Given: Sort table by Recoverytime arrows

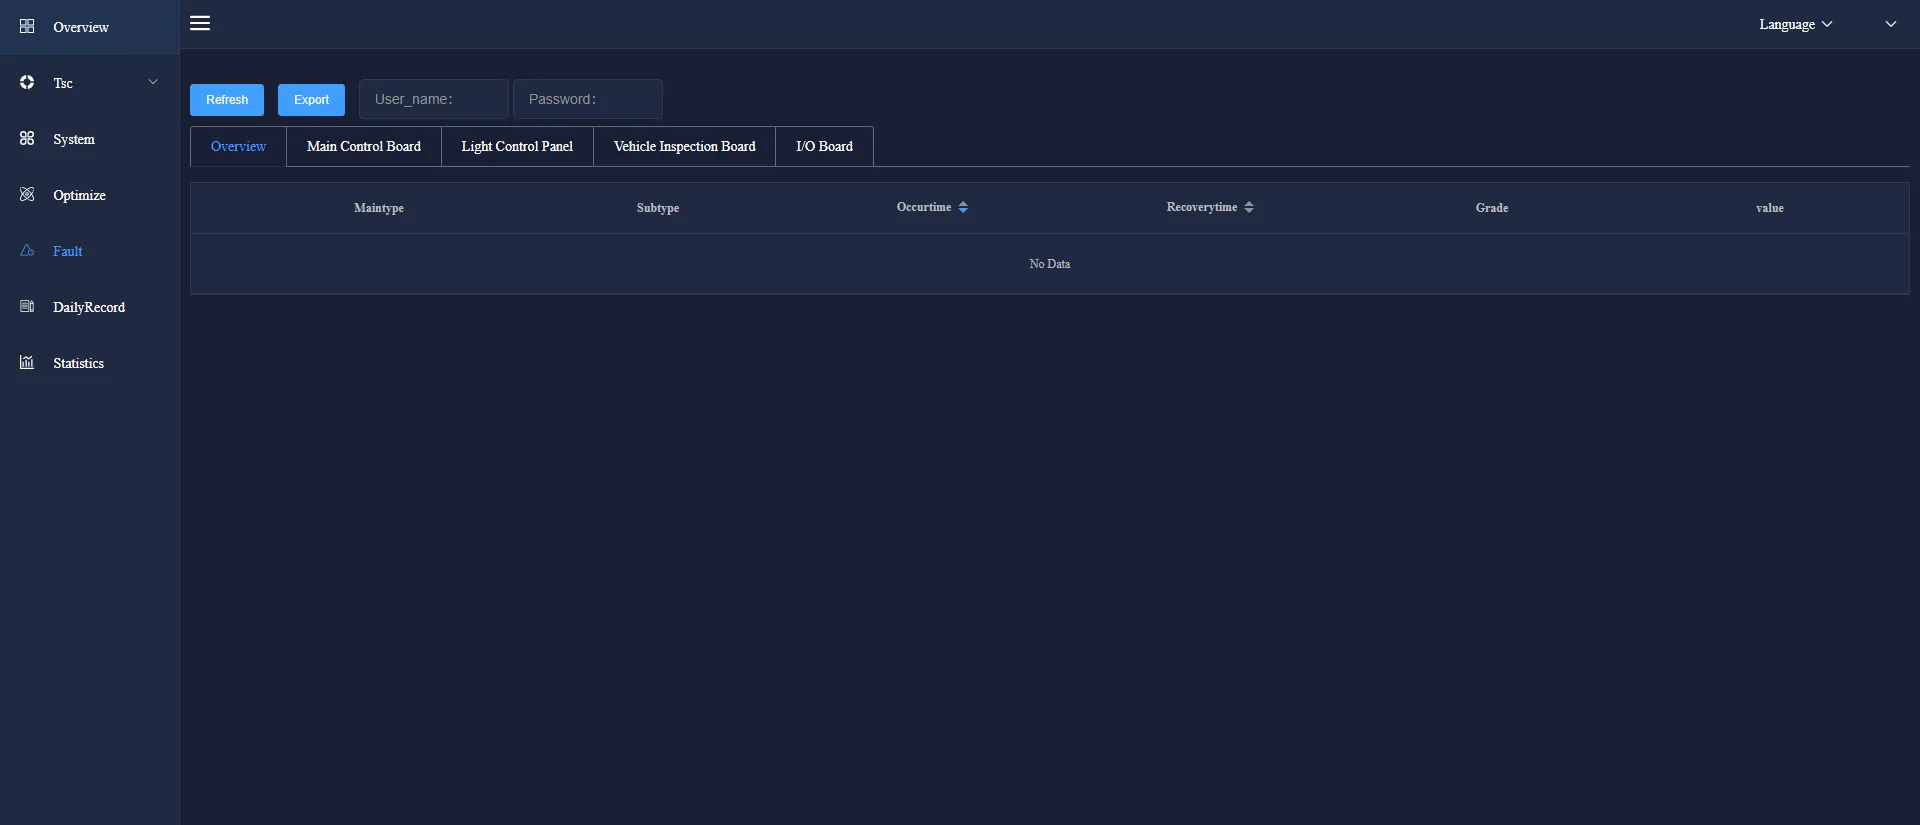Looking at the screenshot, I should pyautogui.click(x=1249, y=207).
